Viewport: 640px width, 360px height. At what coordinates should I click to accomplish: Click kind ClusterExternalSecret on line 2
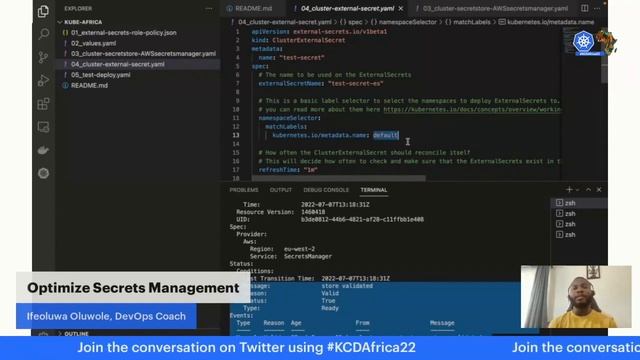(x=309, y=40)
